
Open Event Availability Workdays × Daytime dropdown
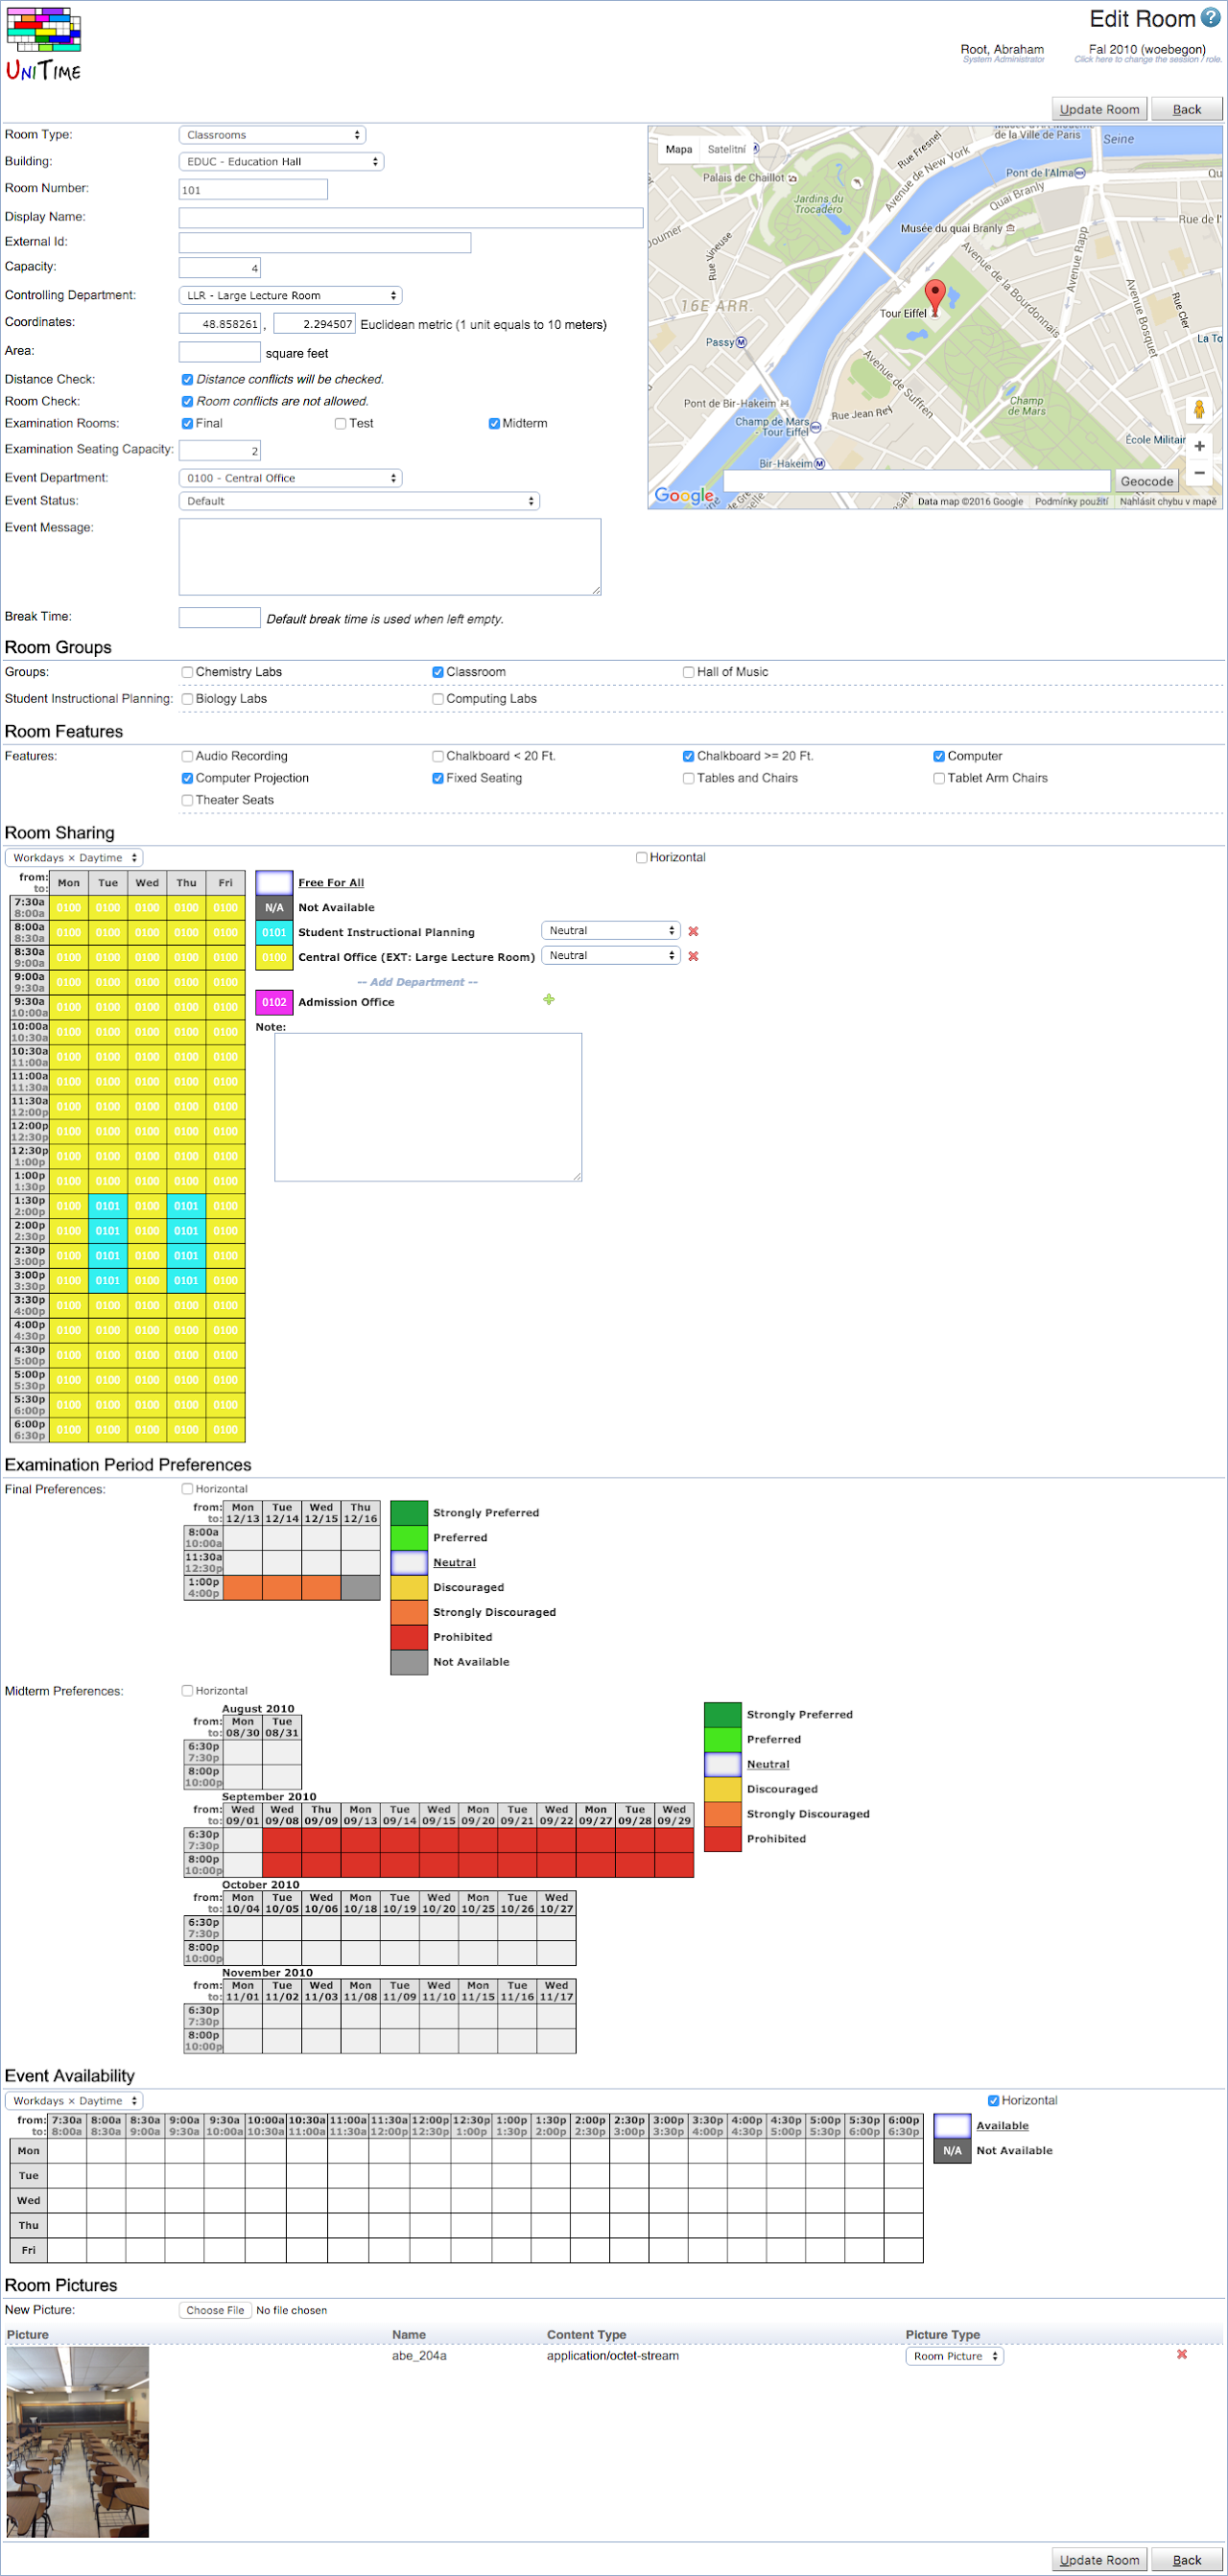click(x=74, y=2100)
